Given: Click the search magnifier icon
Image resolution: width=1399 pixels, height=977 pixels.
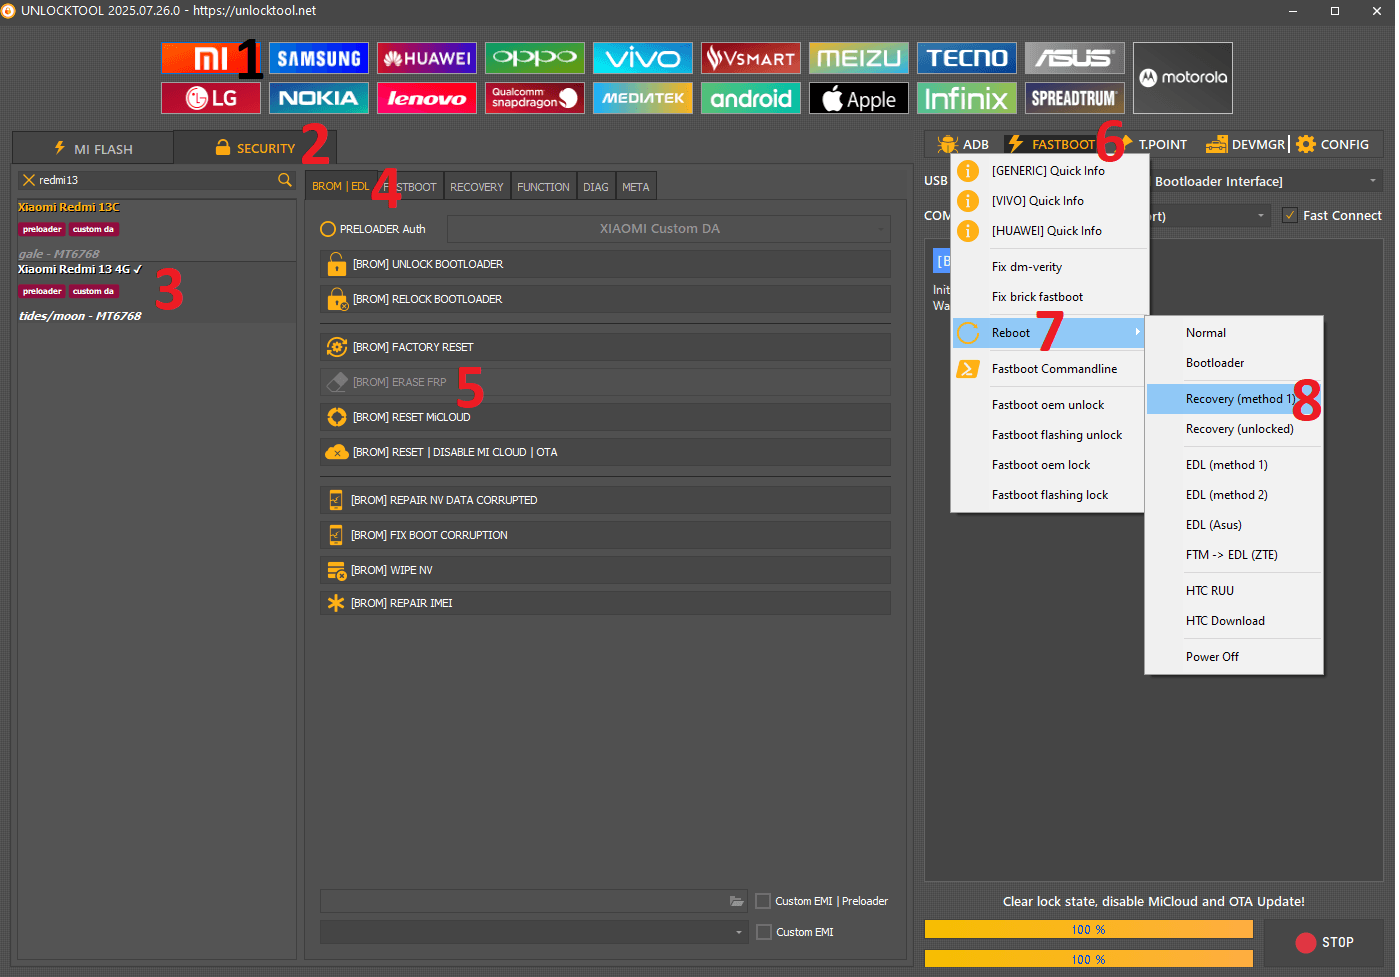Looking at the screenshot, I should 285,180.
